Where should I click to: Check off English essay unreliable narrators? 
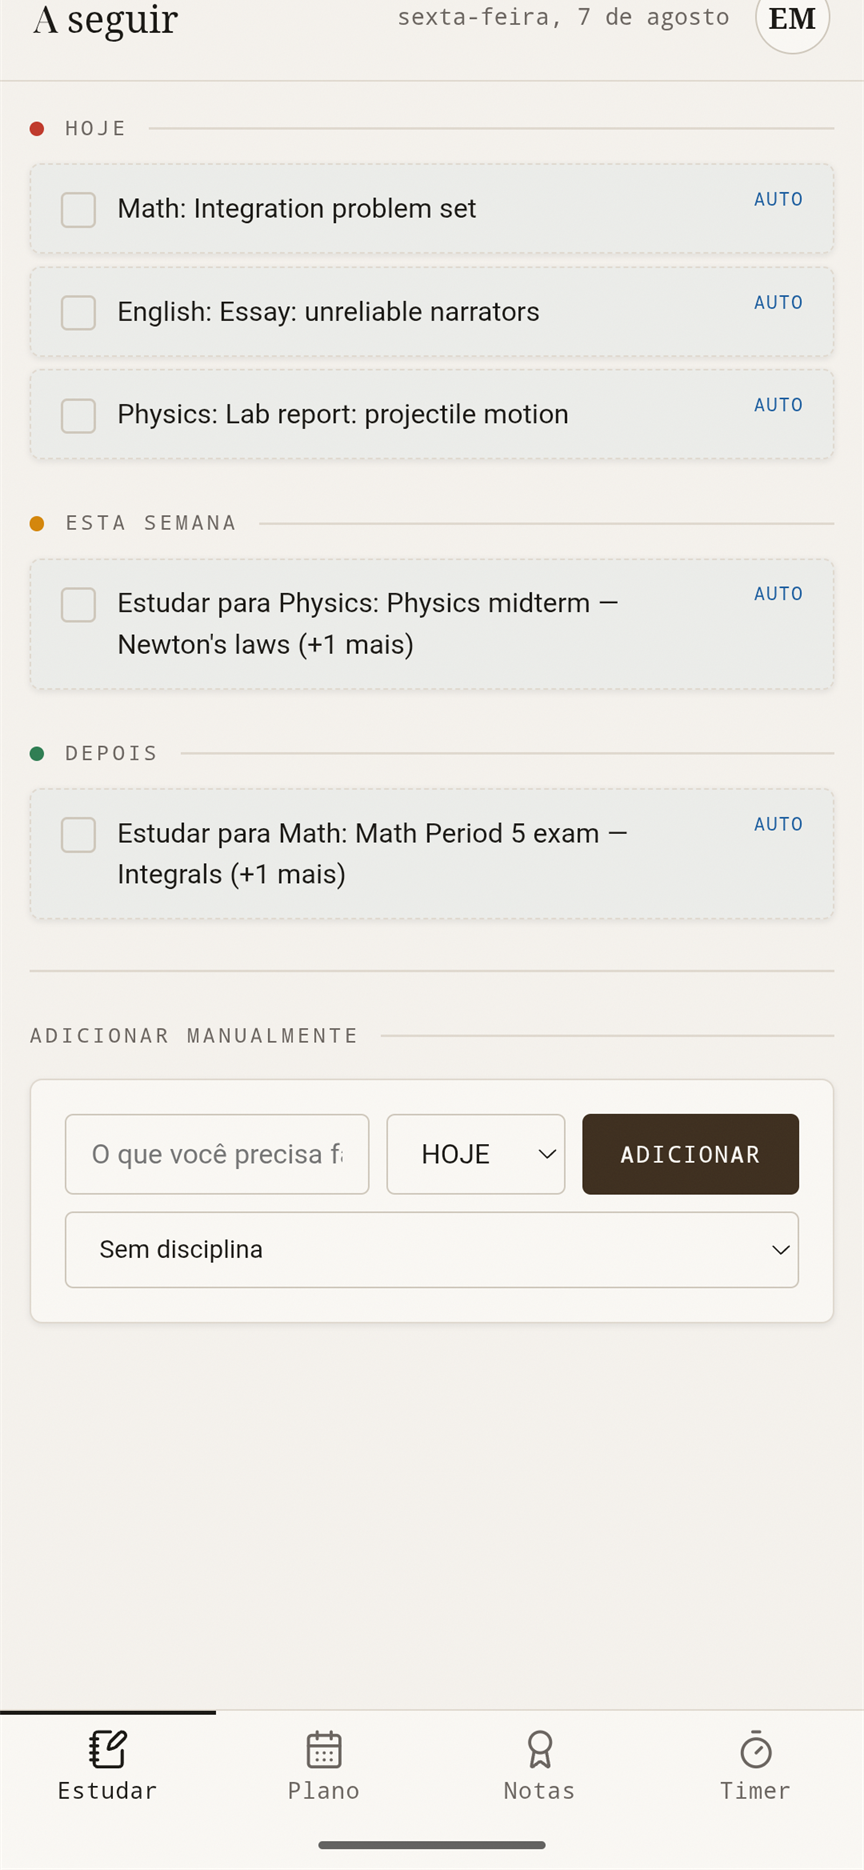tap(78, 313)
